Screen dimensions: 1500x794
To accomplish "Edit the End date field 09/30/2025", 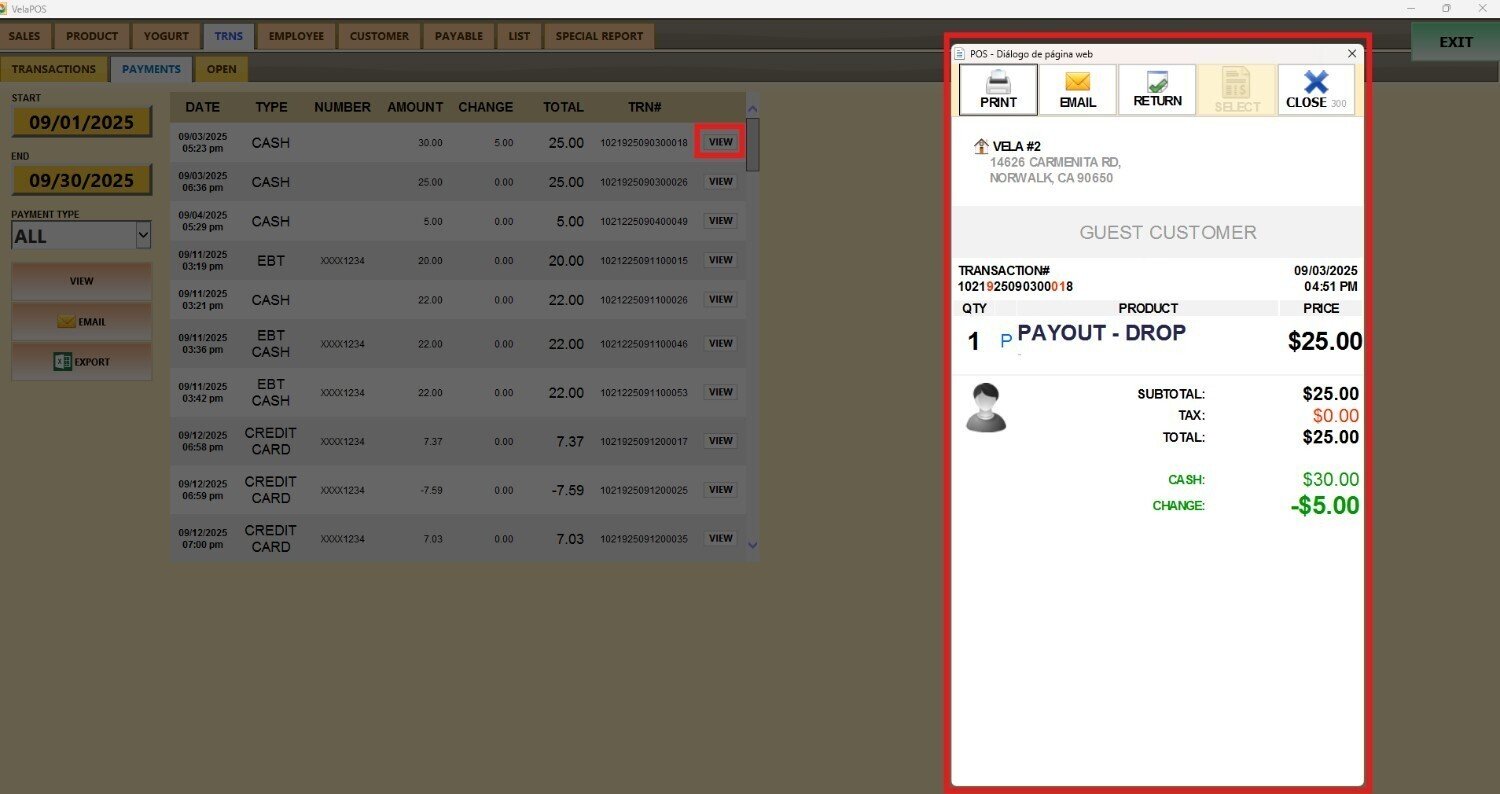I will point(81,180).
